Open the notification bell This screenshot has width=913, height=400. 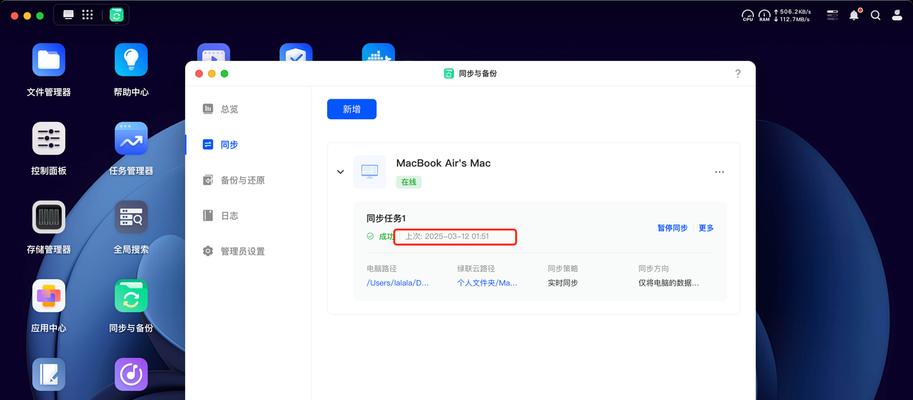click(854, 15)
